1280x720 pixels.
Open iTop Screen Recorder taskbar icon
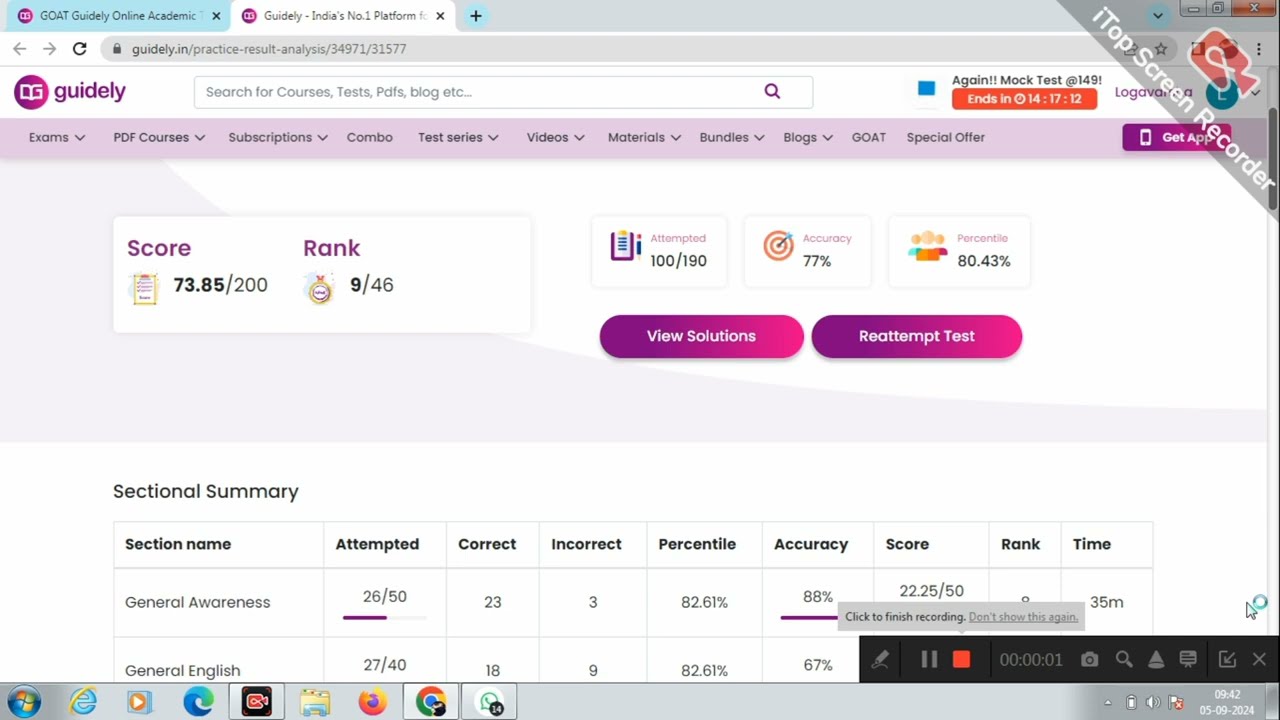257,702
